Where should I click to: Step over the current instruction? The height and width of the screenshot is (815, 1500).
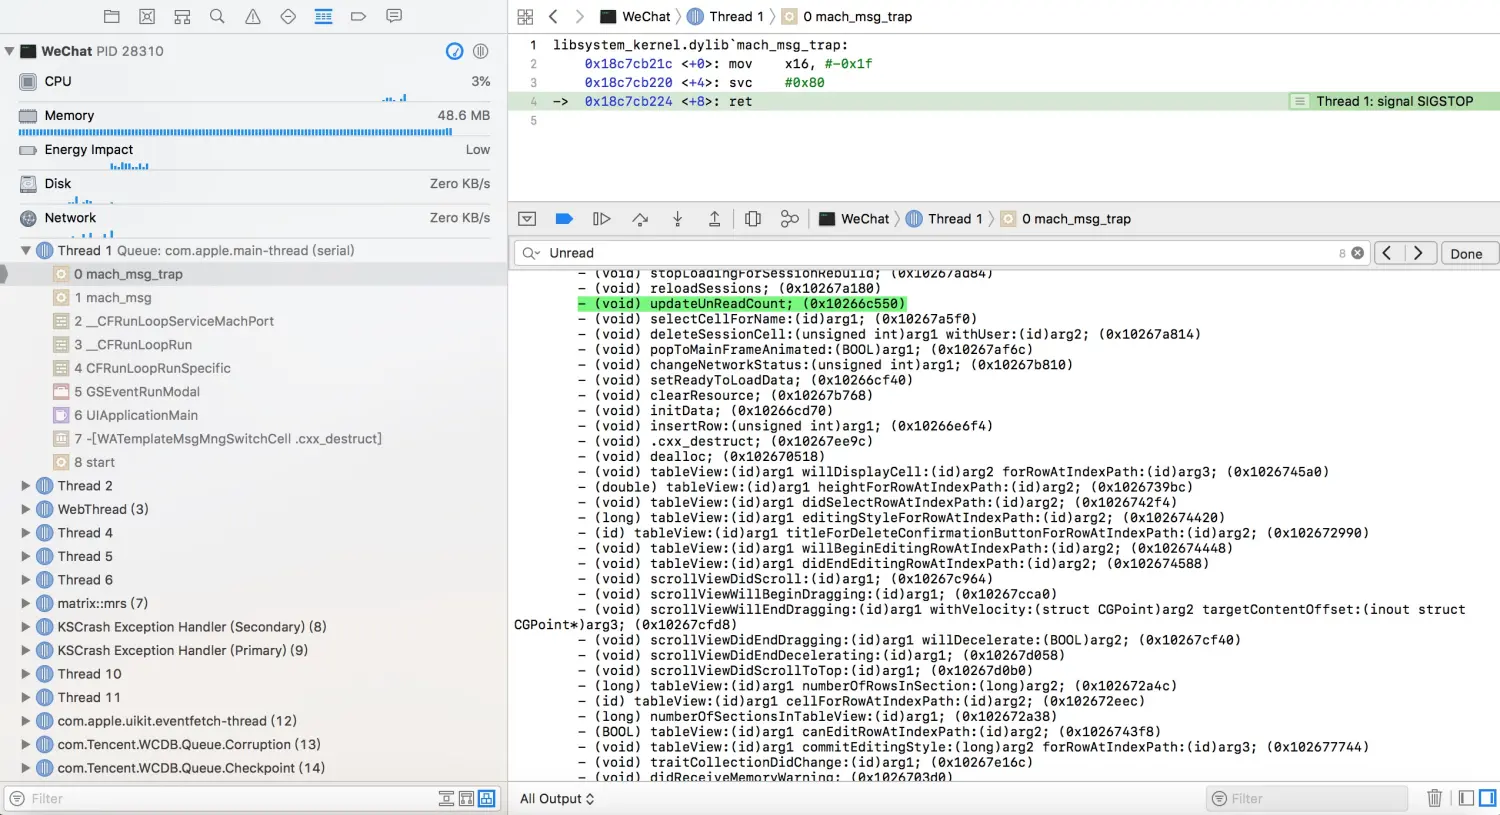(x=640, y=219)
